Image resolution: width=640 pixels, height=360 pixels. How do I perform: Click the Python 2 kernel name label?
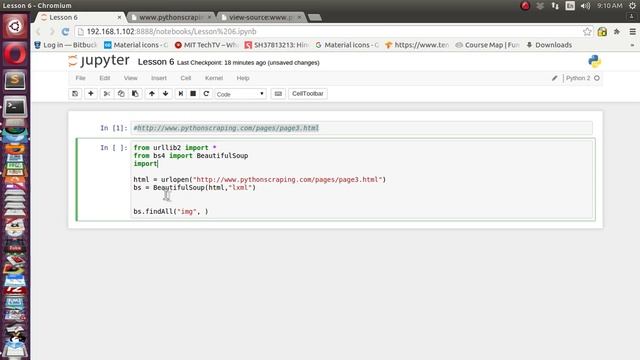point(578,78)
